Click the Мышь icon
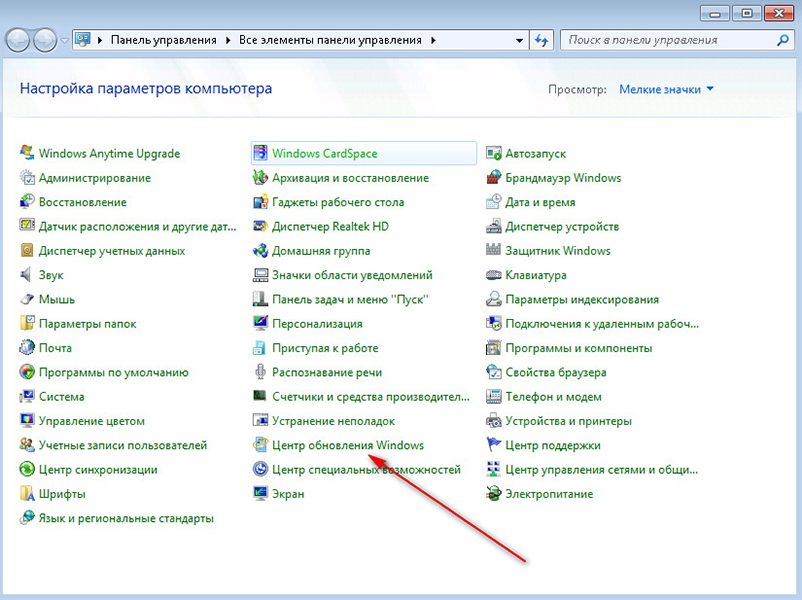Image resolution: width=802 pixels, height=600 pixels. pyautogui.click(x=27, y=298)
